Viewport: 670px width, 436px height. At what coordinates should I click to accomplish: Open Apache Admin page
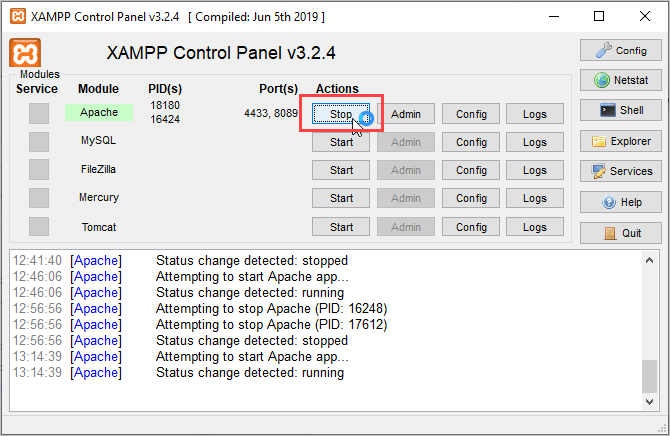pyautogui.click(x=406, y=114)
